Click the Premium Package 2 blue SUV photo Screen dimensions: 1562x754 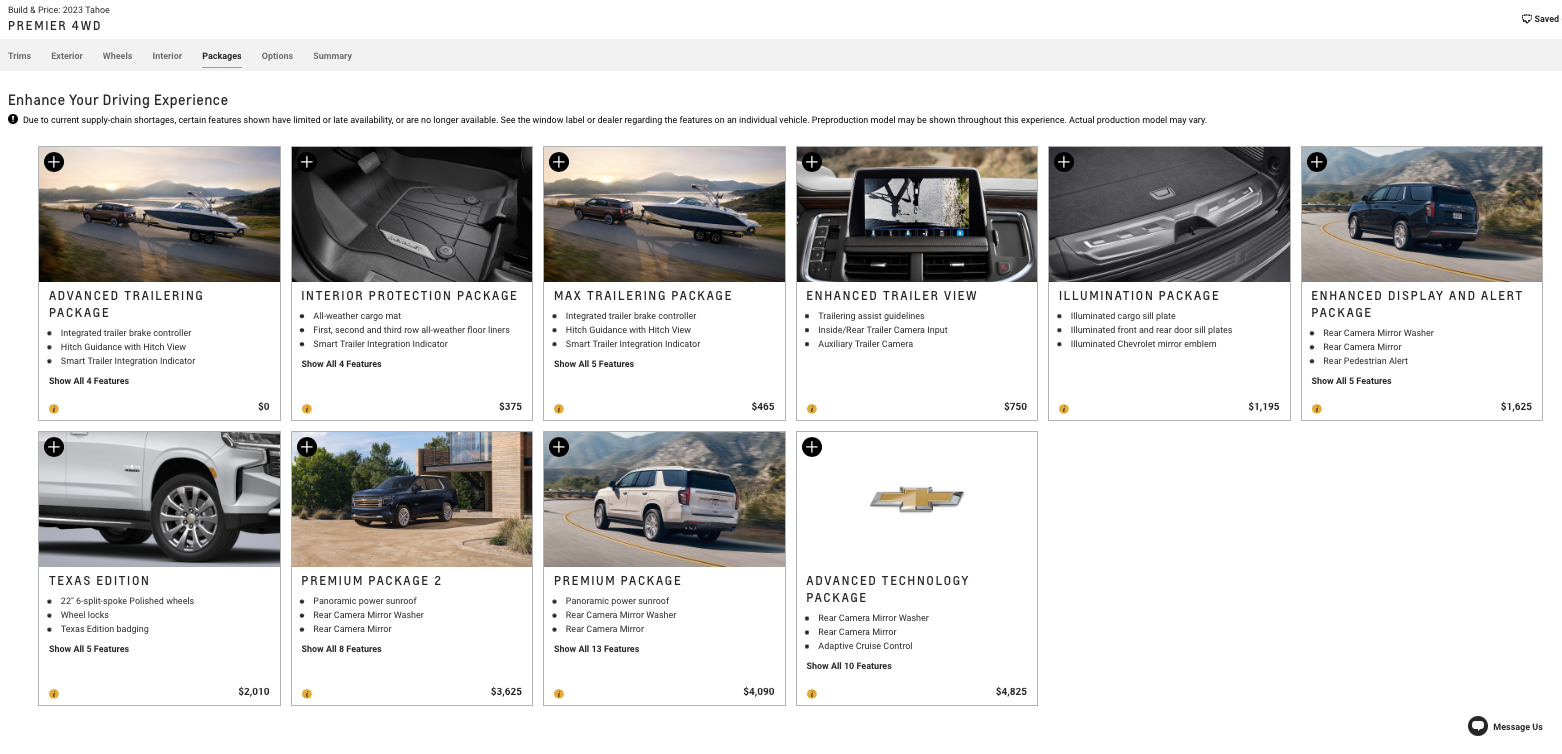pos(412,499)
